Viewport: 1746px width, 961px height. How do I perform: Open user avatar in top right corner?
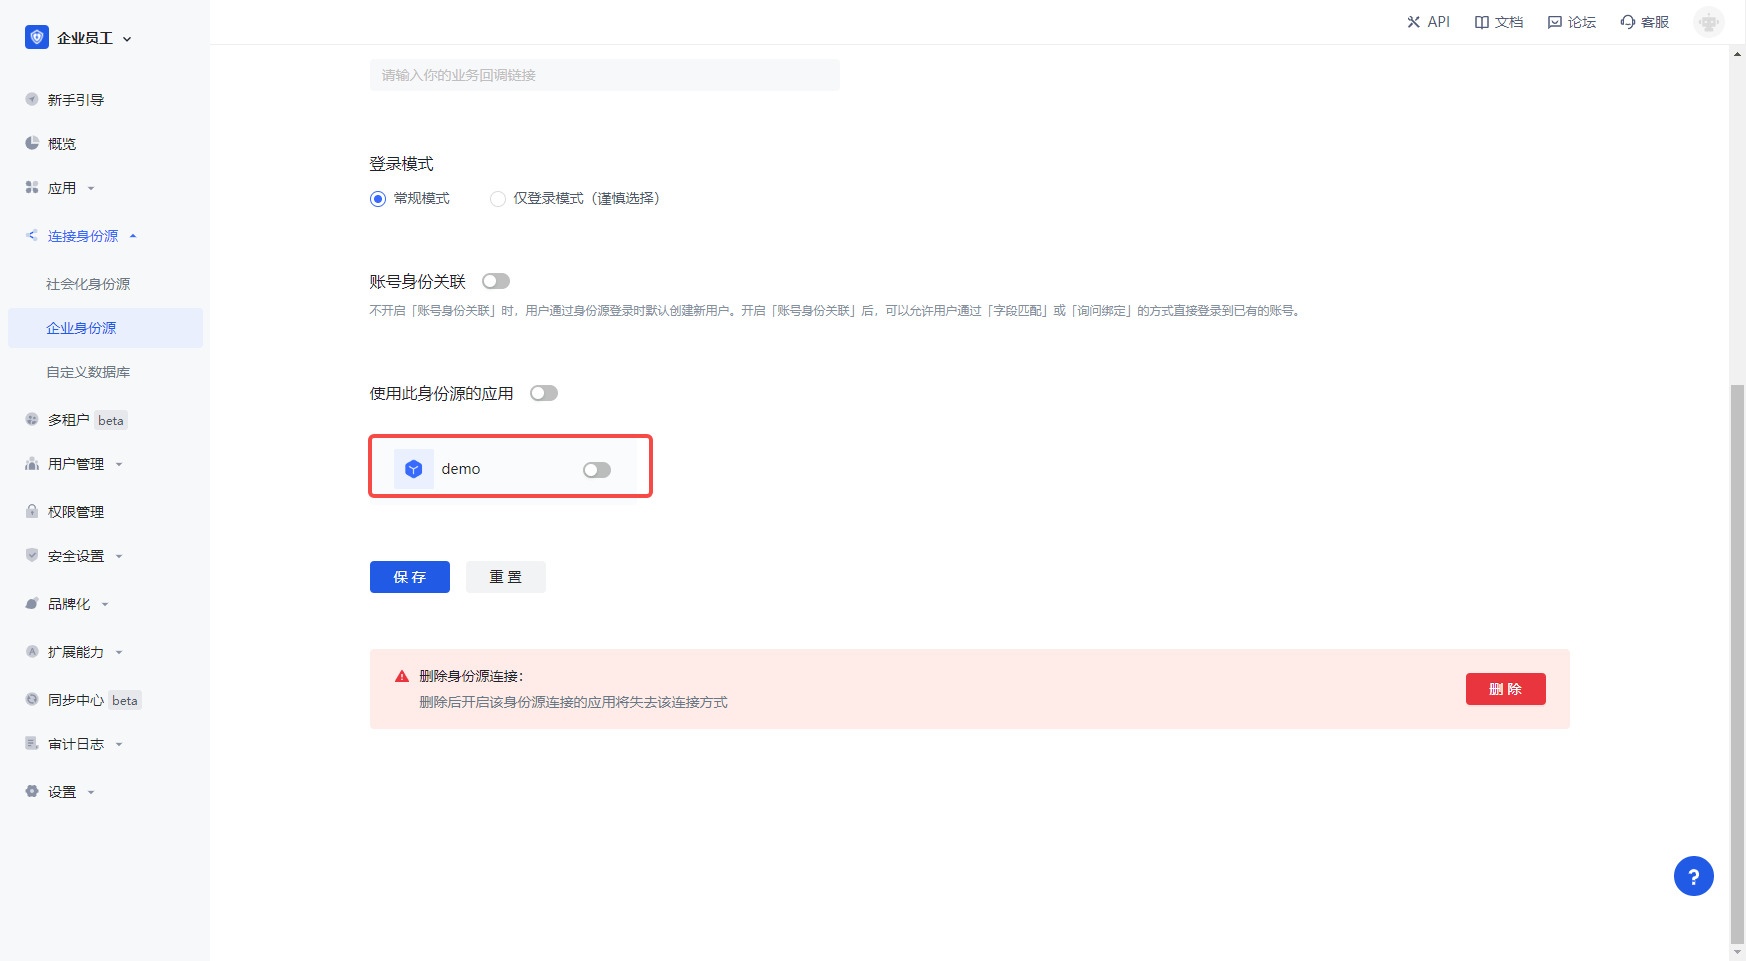pyautogui.click(x=1708, y=22)
